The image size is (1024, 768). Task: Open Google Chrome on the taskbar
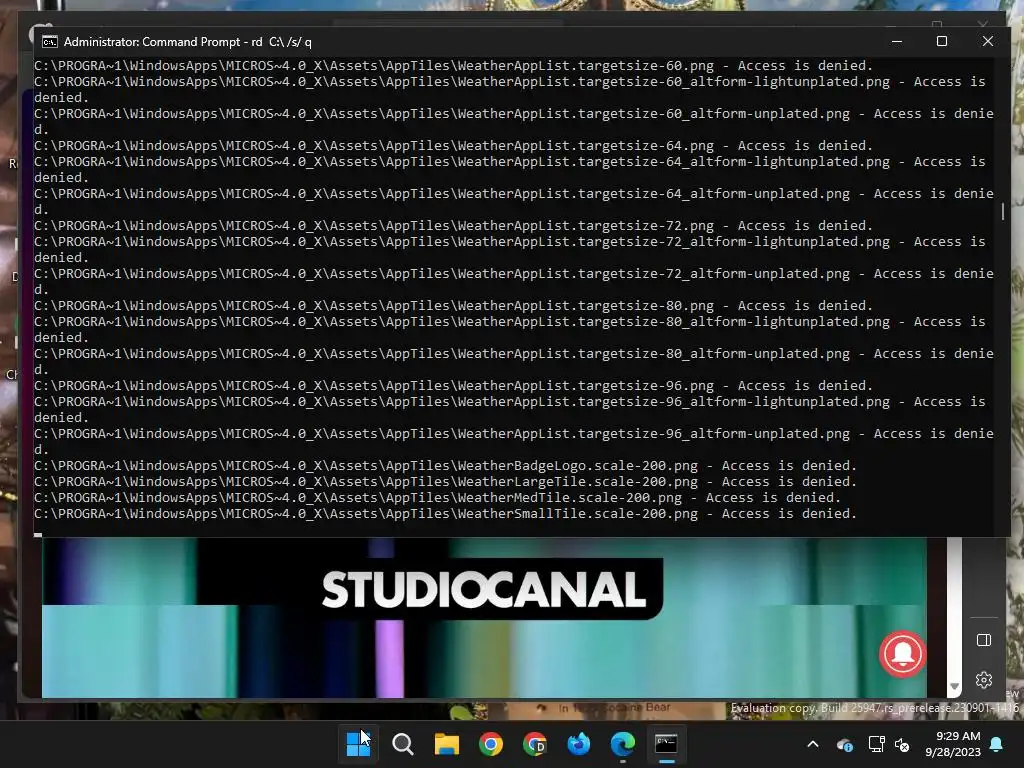coord(490,744)
